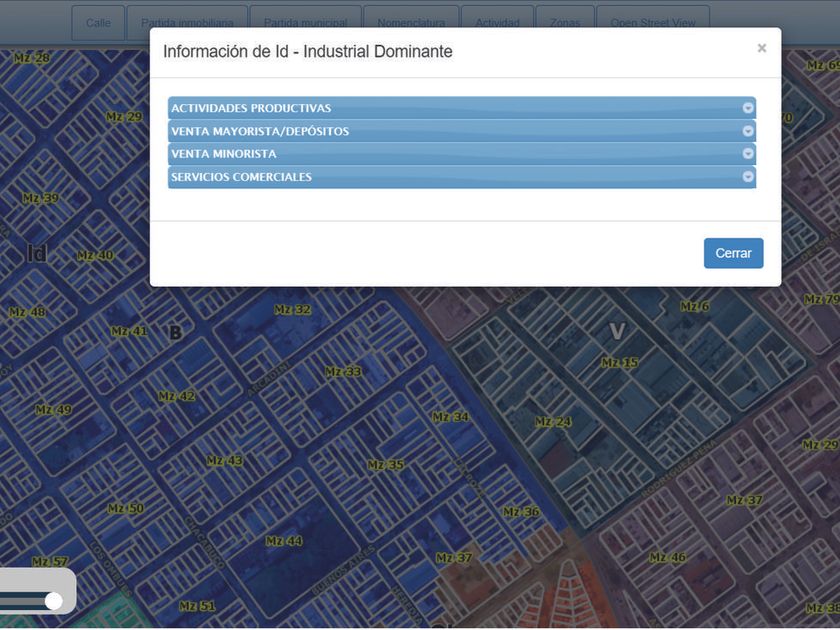Click the Id zone label on map
This screenshot has height=630, width=840.
point(37,254)
